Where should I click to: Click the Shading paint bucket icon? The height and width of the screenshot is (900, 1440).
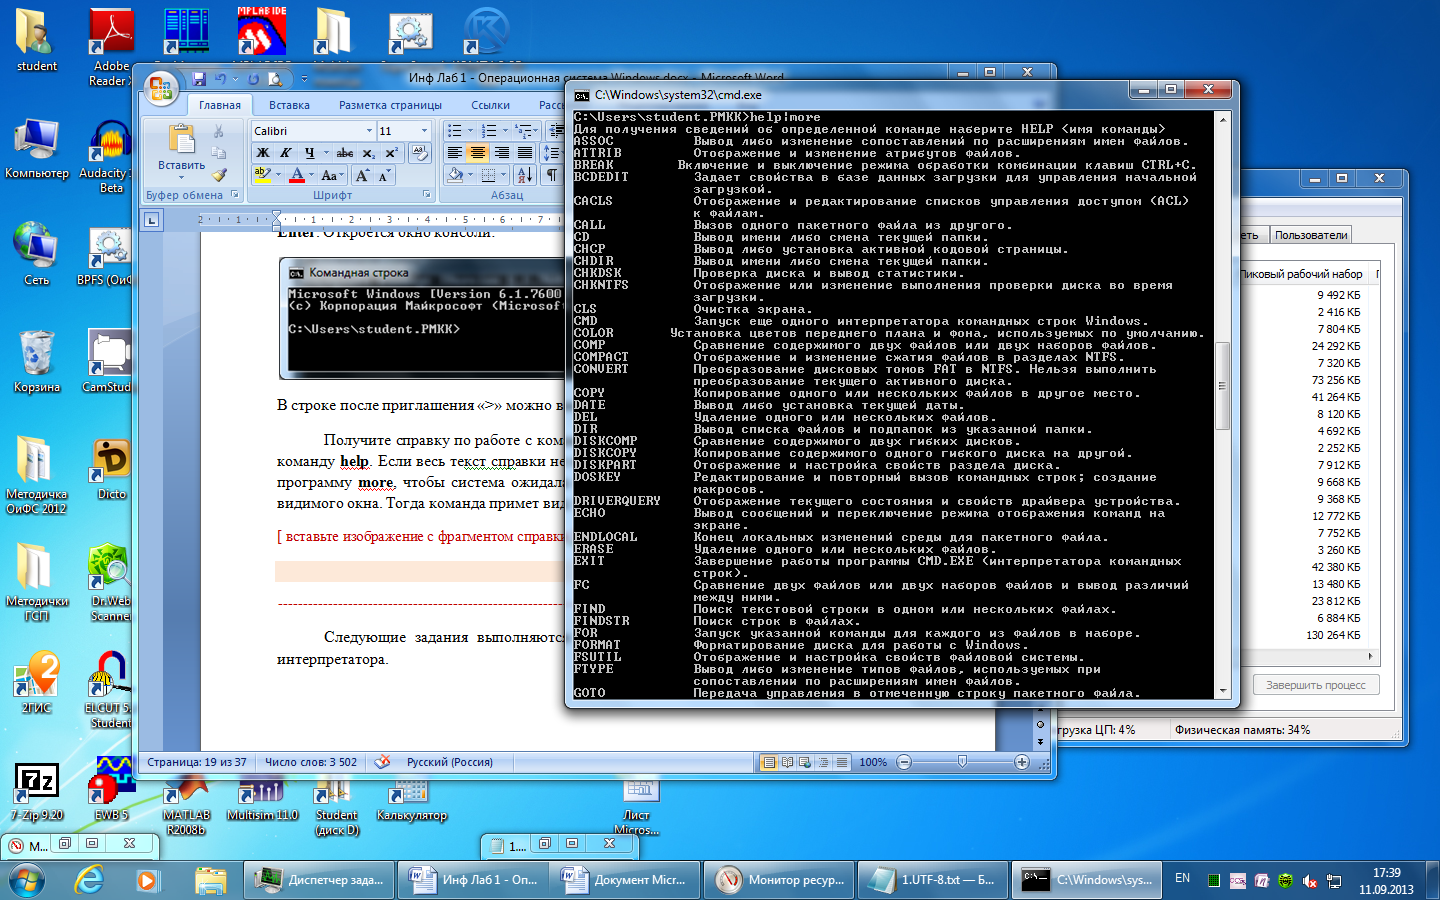click(x=455, y=175)
